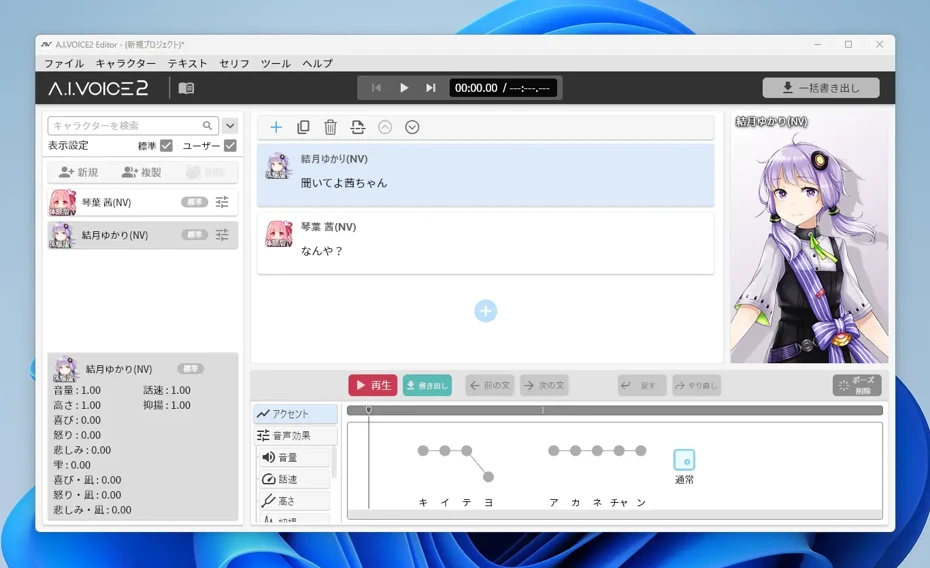This screenshot has width=930, height=568.
Task: Create a new character with 新規
Action: click(78, 173)
